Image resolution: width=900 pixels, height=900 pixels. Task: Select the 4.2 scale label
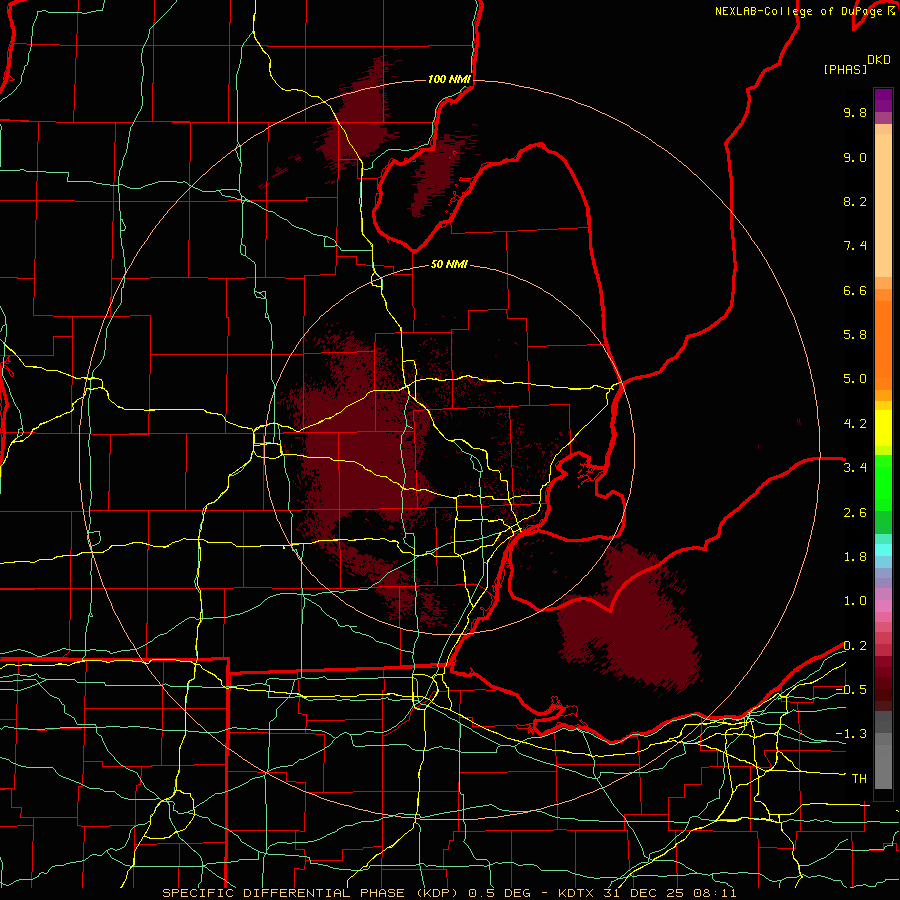tap(855, 424)
